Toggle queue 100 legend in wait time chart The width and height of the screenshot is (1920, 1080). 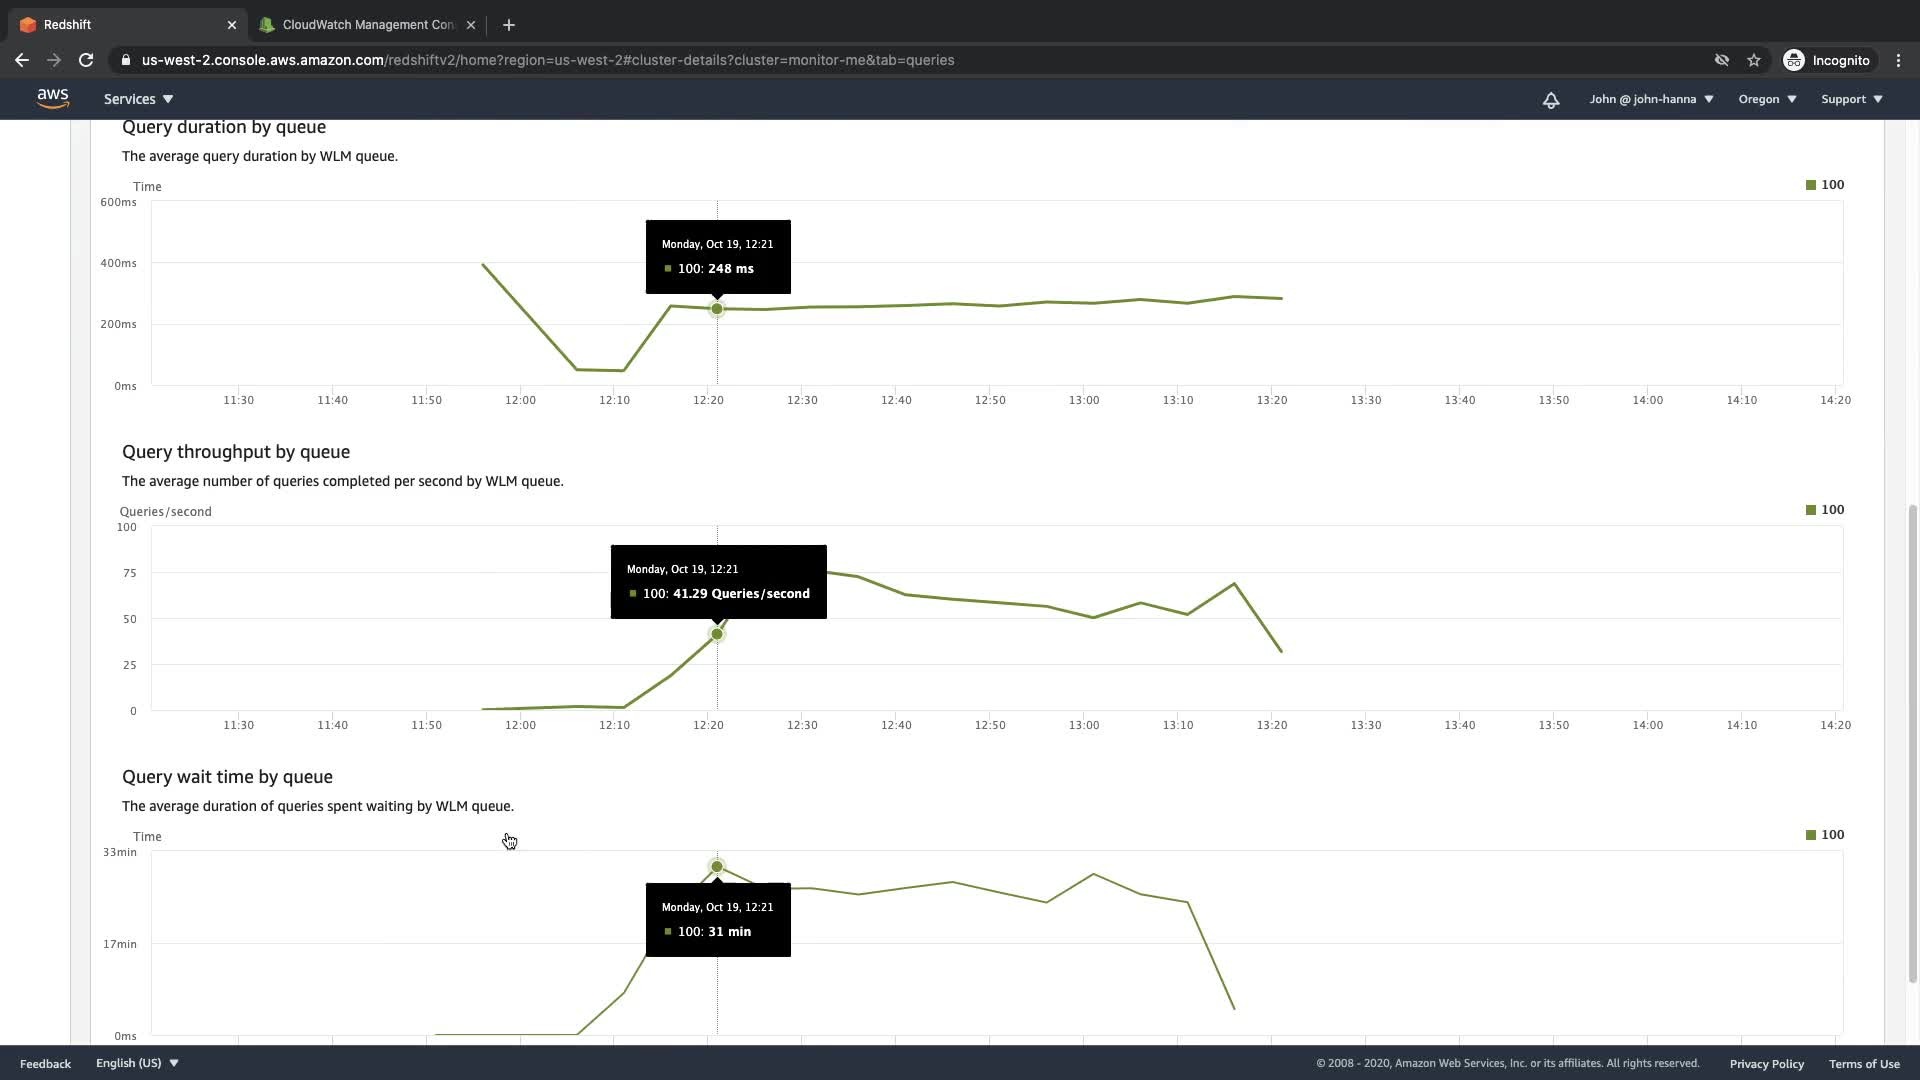click(x=1824, y=835)
